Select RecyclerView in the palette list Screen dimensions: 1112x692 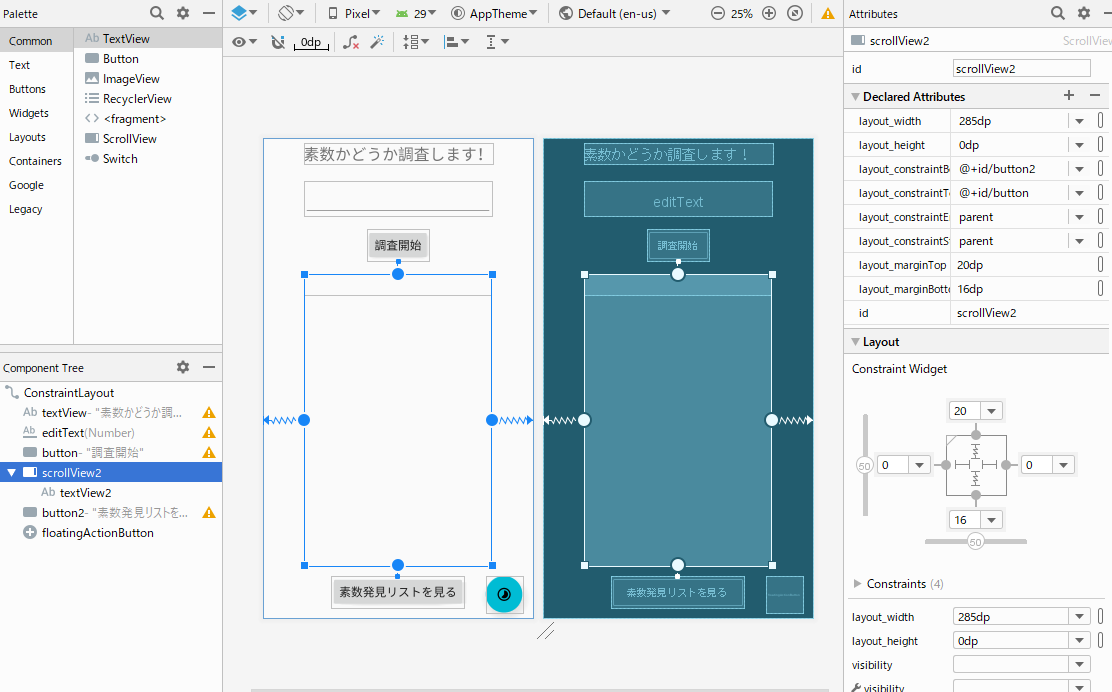tap(137, 99)
